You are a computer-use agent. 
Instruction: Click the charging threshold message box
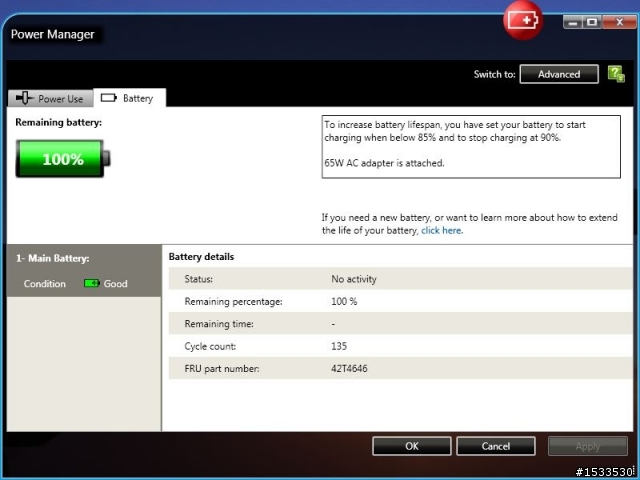471,147
